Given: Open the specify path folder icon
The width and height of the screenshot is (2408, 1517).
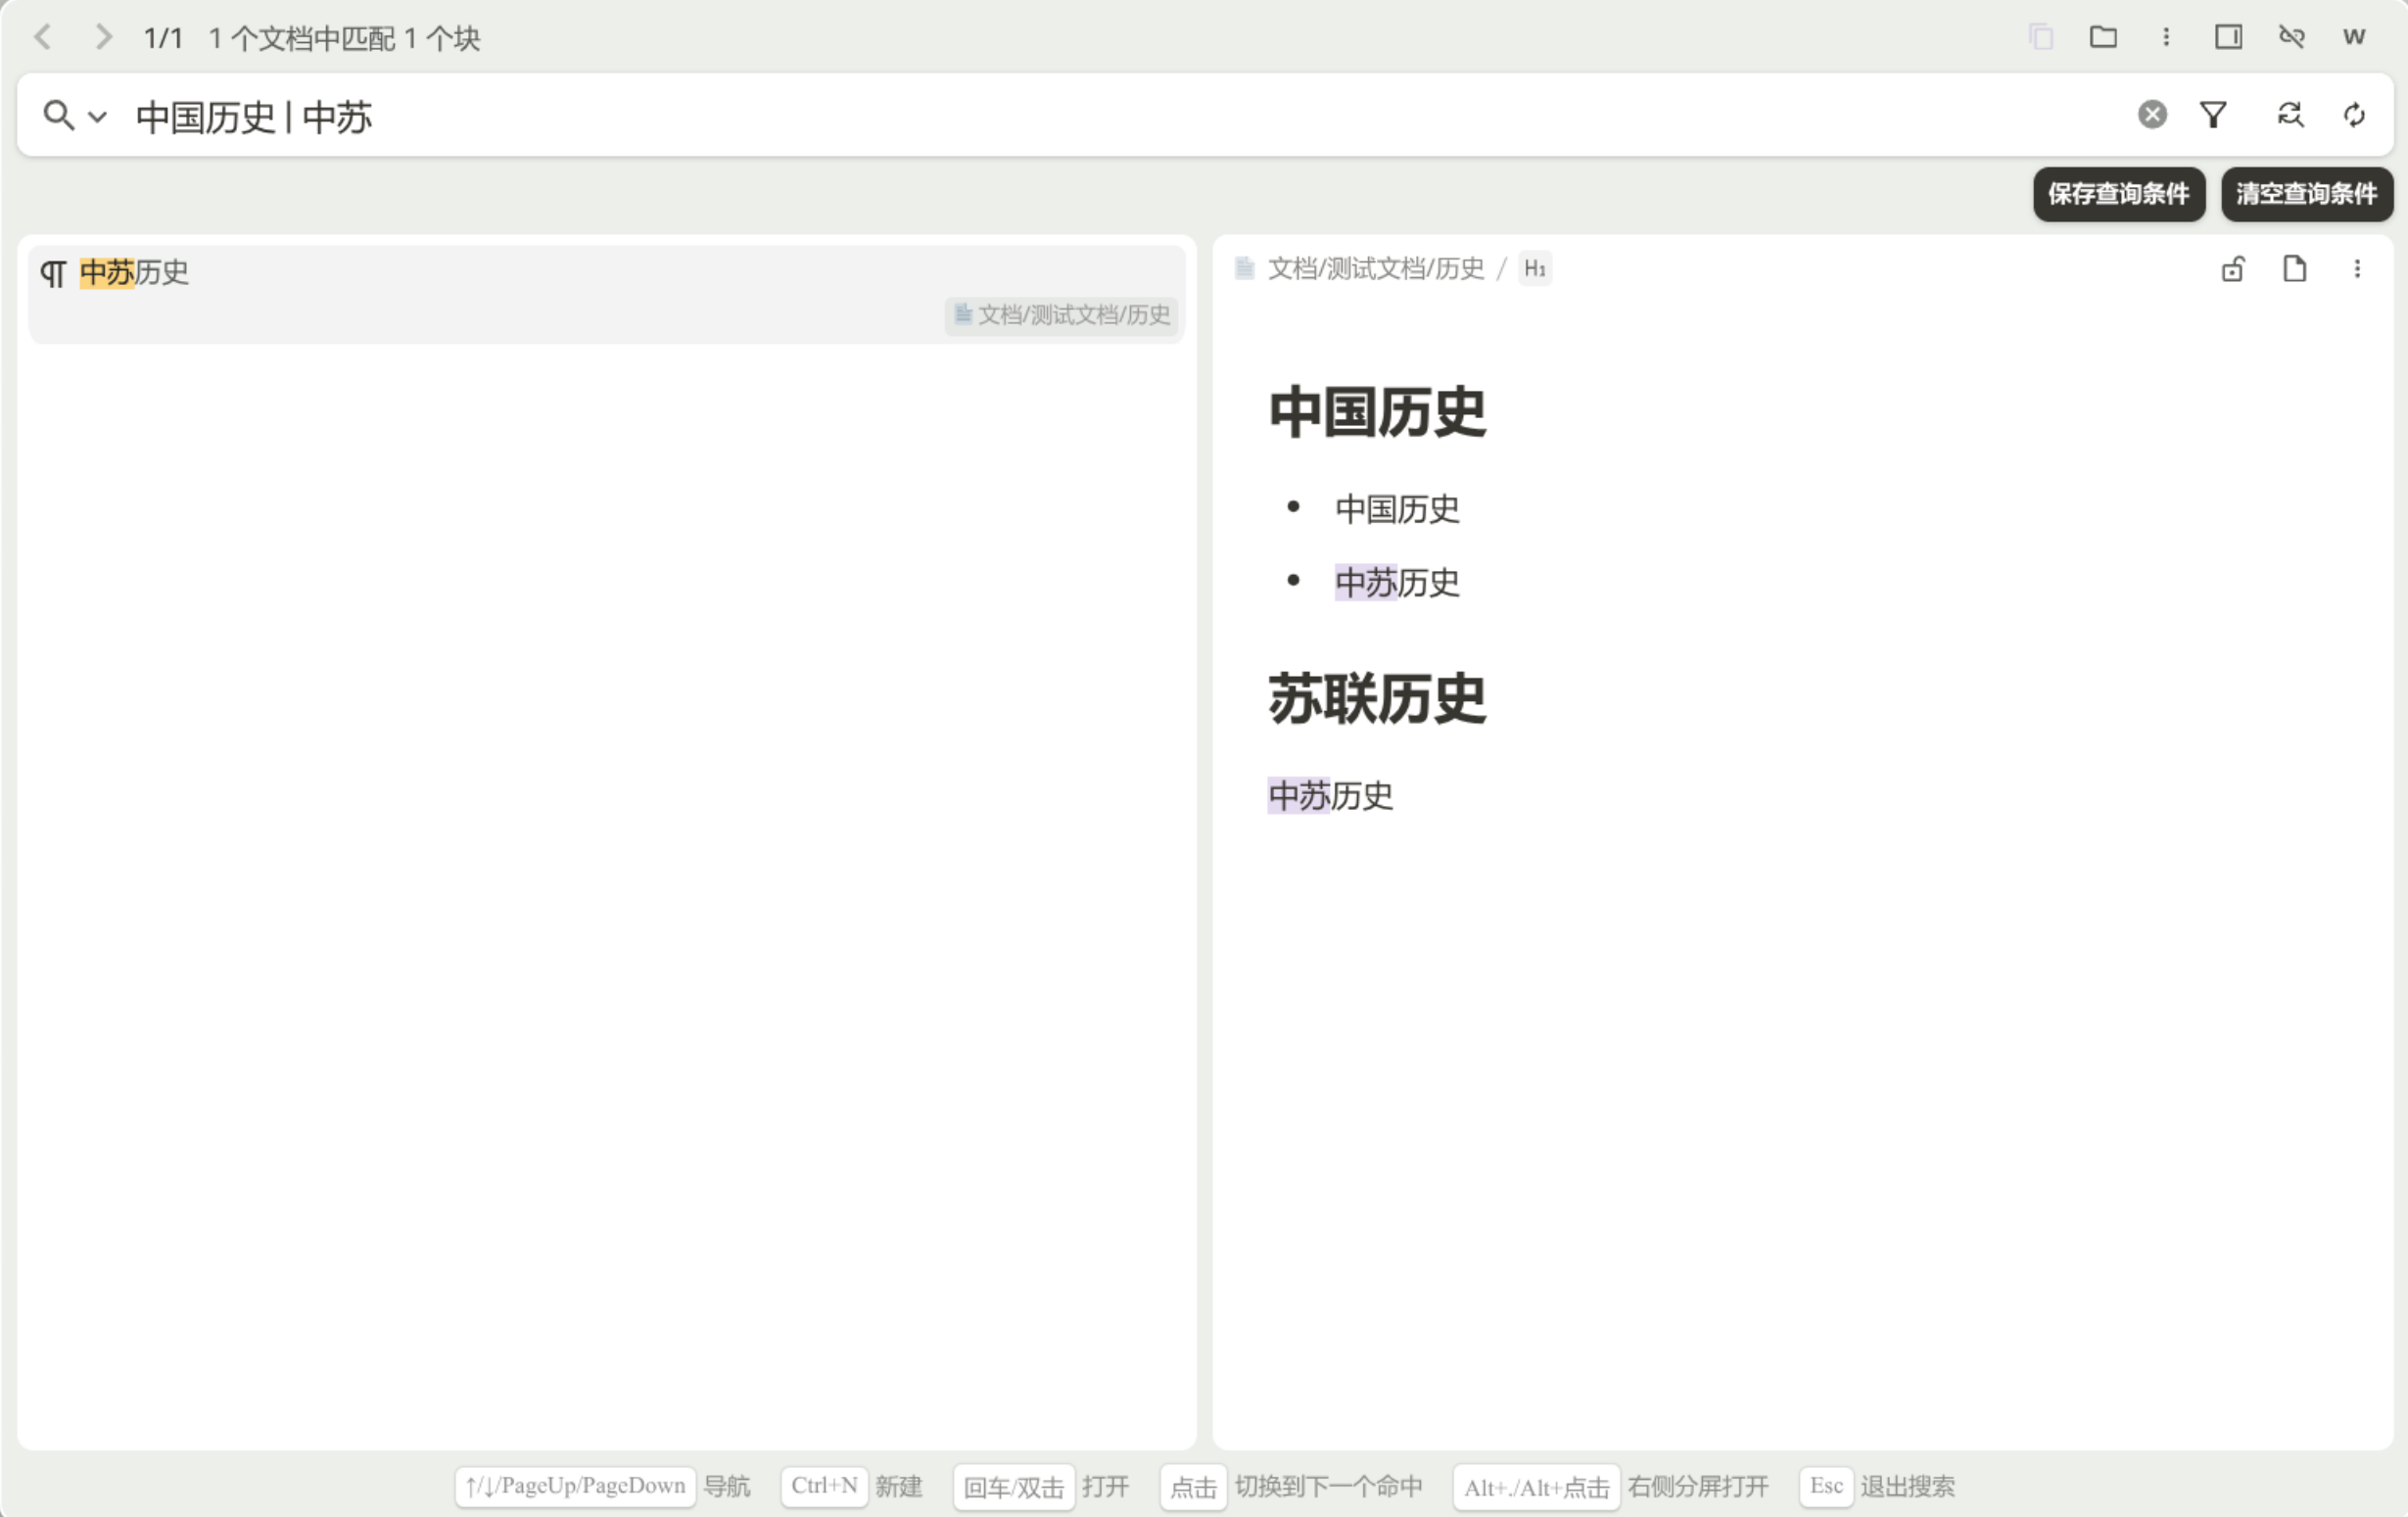Looking at the screenshot, I should pos(2103,38).
